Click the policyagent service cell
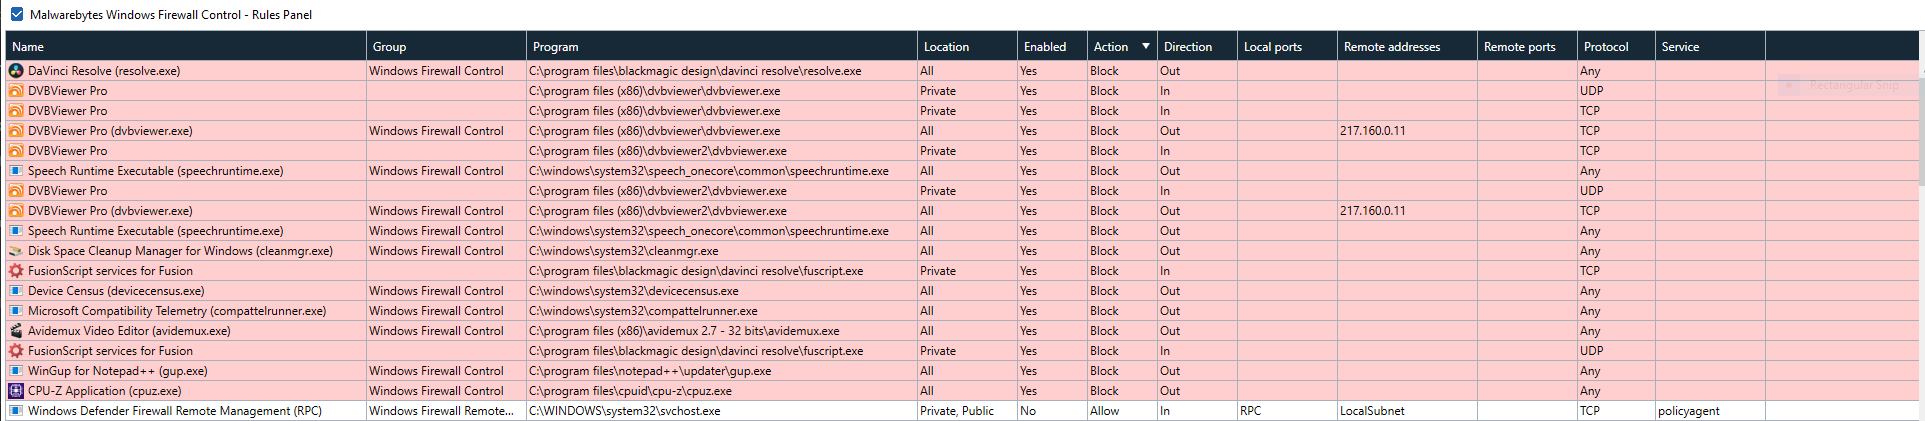The width and height of the screenshot is (1925, 421). [x=1710, y=411]
